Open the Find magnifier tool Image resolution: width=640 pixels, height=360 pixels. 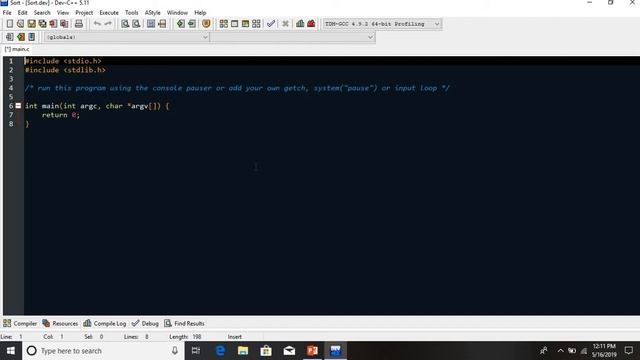pos(125,24)
